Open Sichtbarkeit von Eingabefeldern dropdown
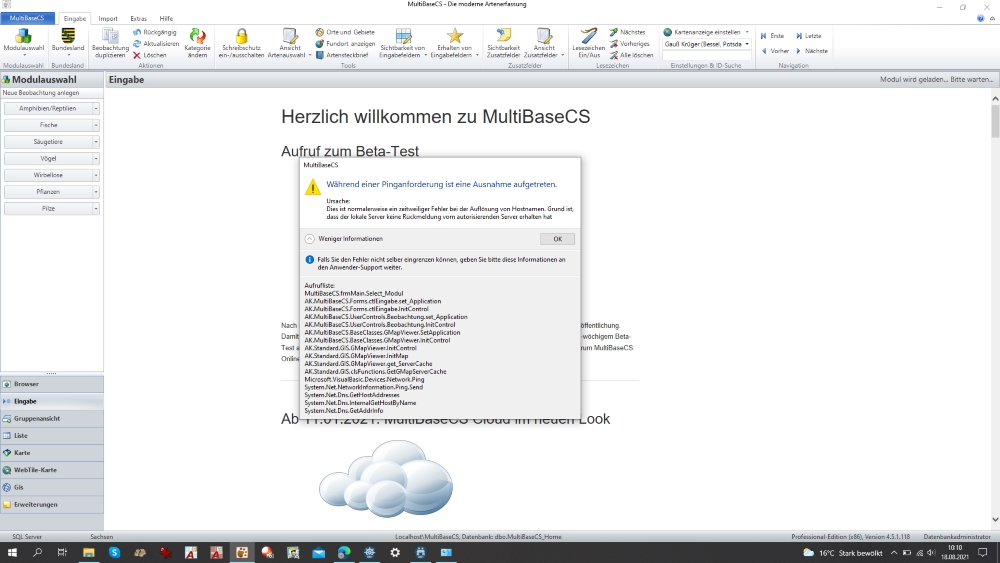This screenshot has width=1000, height=563. click(x=402, y=43)
